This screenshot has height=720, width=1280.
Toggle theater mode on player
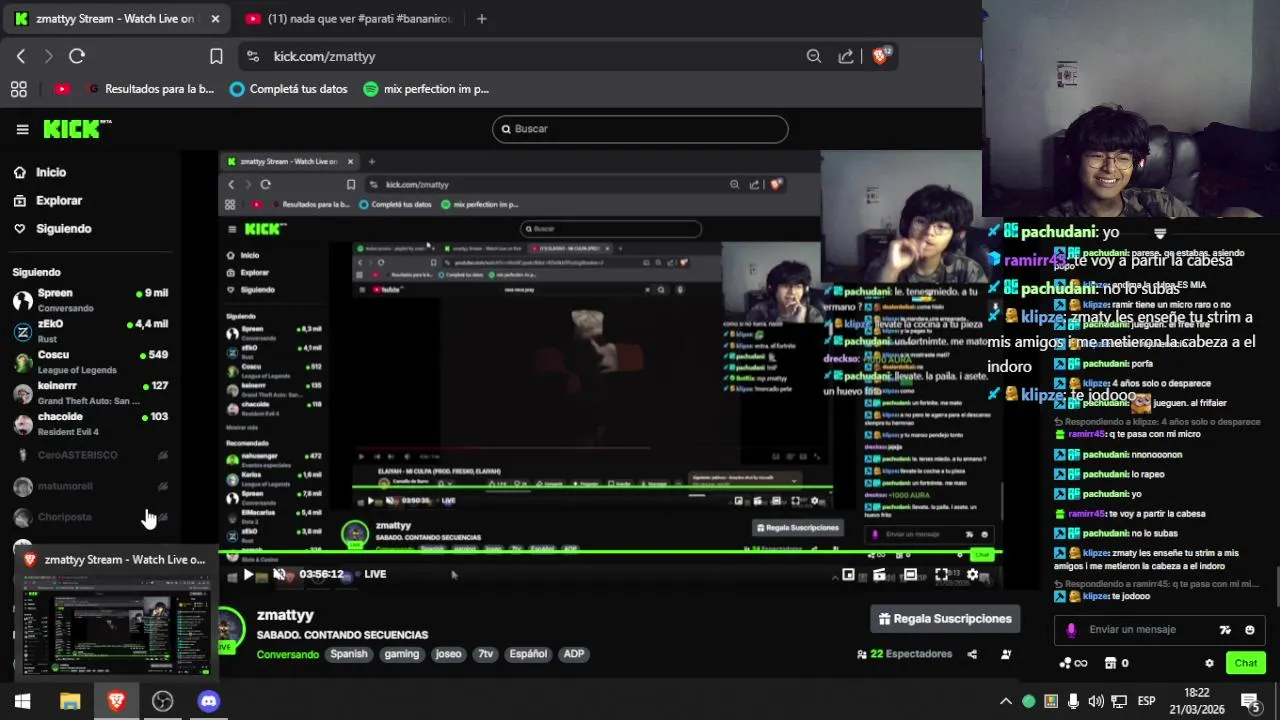click(x=910, y=574)
